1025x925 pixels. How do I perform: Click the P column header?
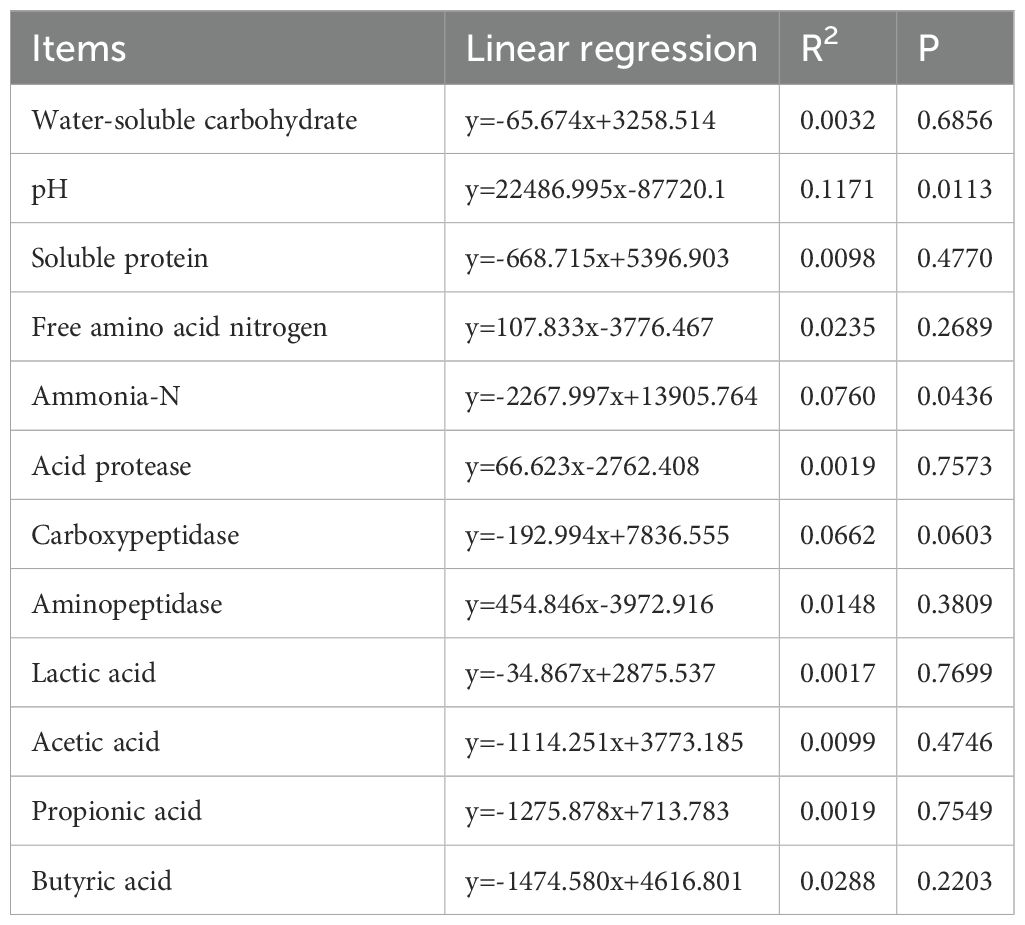[928, 49]
